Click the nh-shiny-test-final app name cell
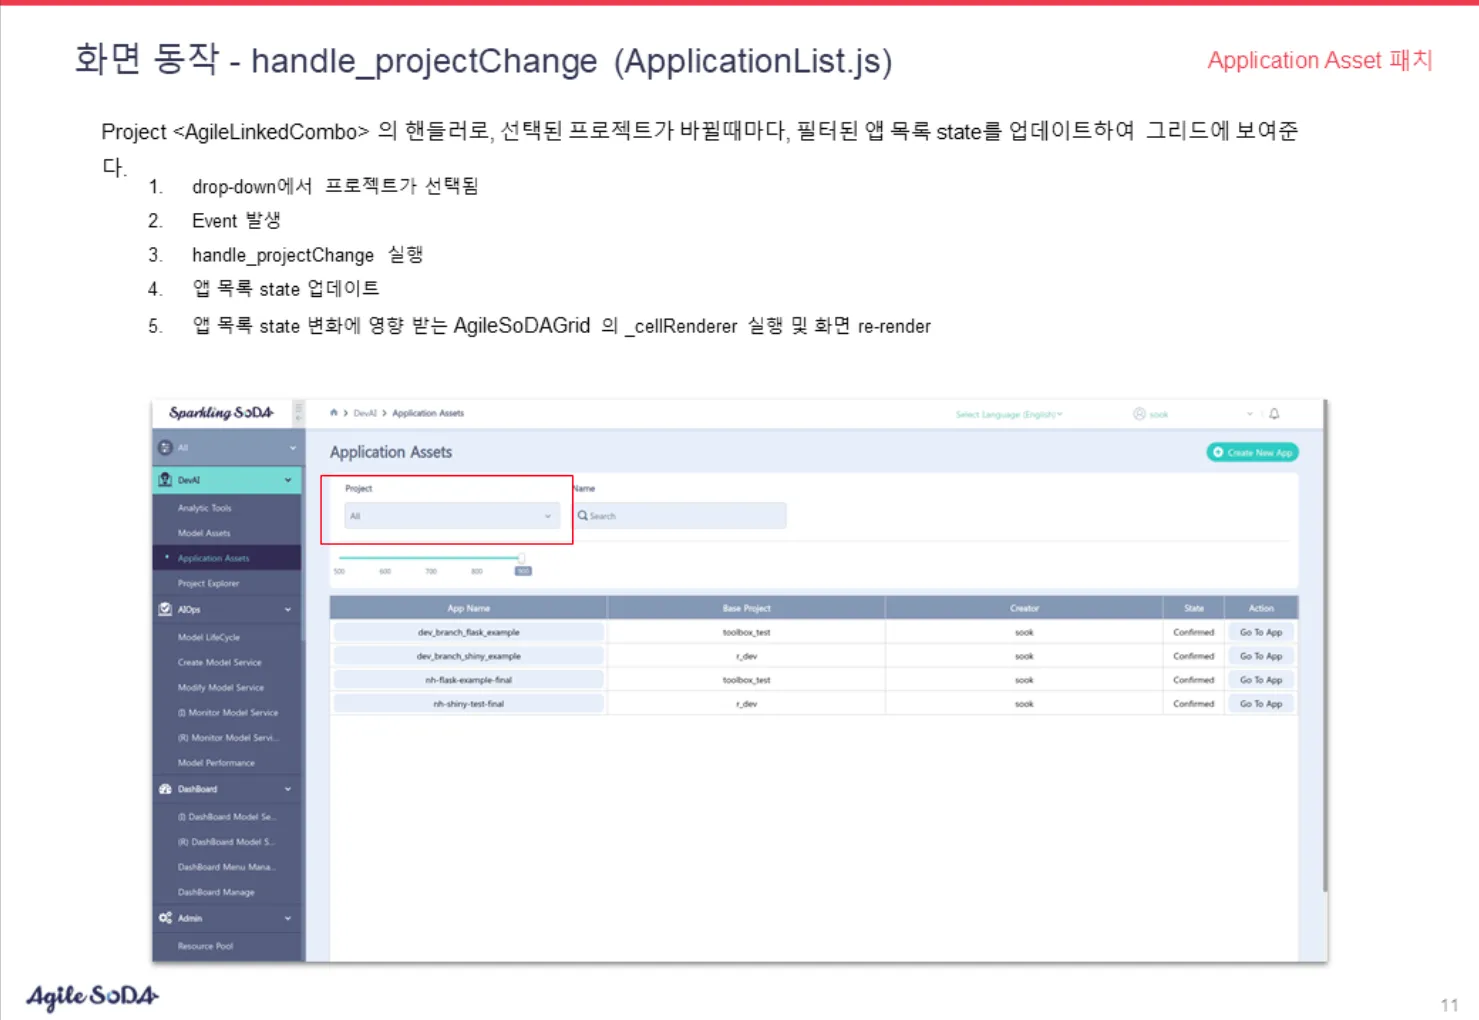 point(468,704)
